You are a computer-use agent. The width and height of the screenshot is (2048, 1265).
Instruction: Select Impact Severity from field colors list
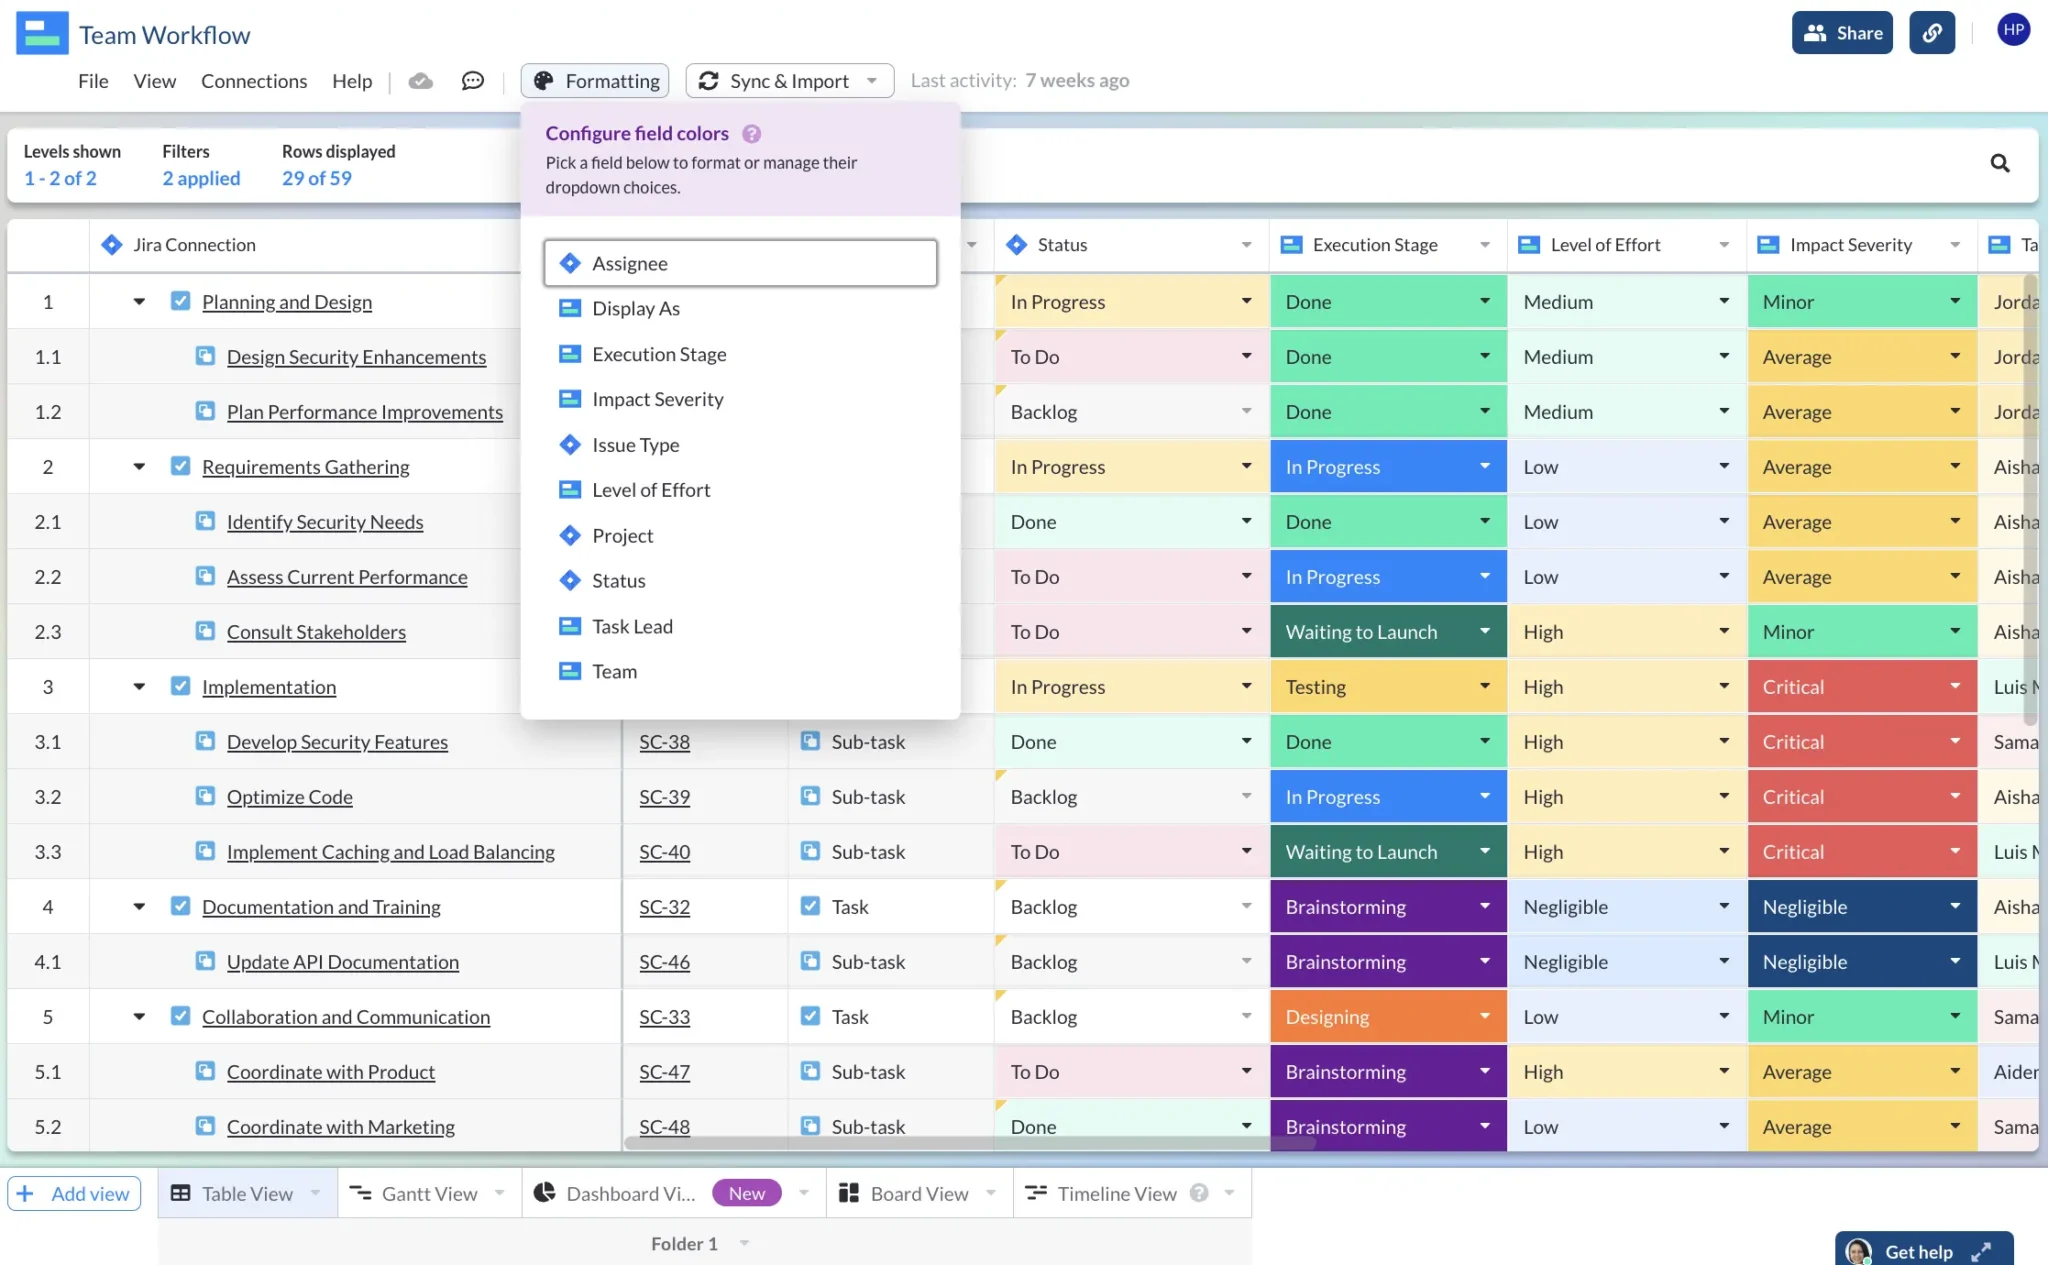click(657, 398)
